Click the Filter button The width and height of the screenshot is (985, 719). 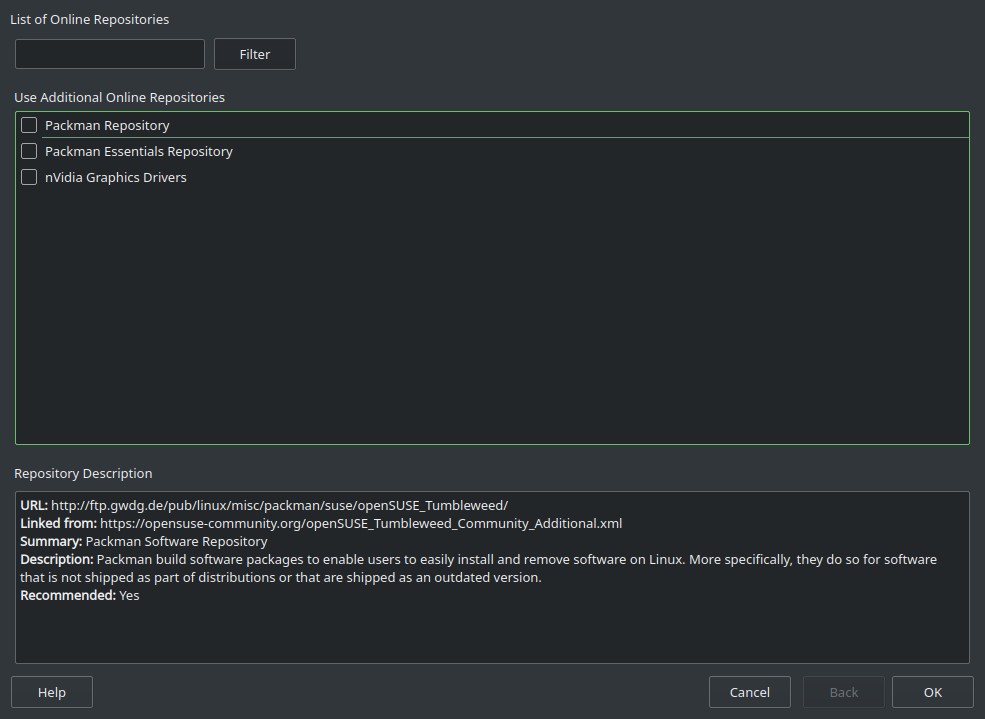click(x=254, y=54)
